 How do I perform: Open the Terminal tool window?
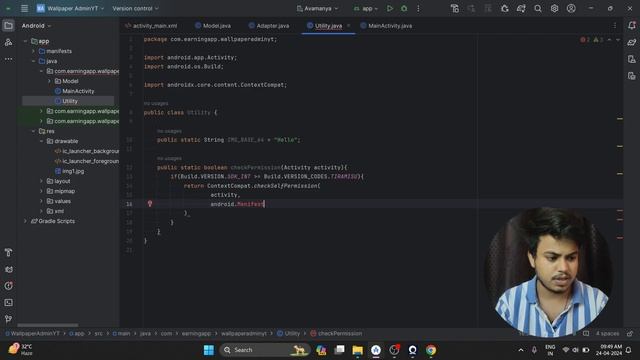click(x=8, y=302)
